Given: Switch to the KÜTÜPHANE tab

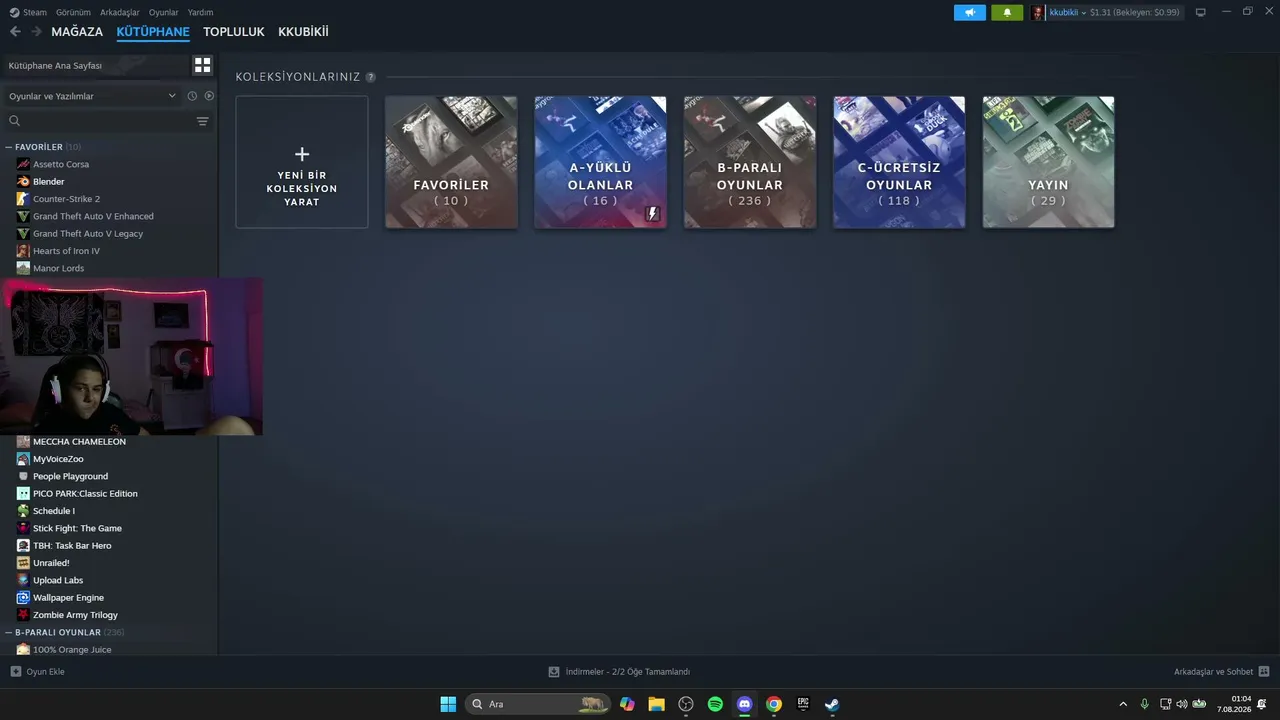Looking at the screenshot, I should (x=153, y=32).
